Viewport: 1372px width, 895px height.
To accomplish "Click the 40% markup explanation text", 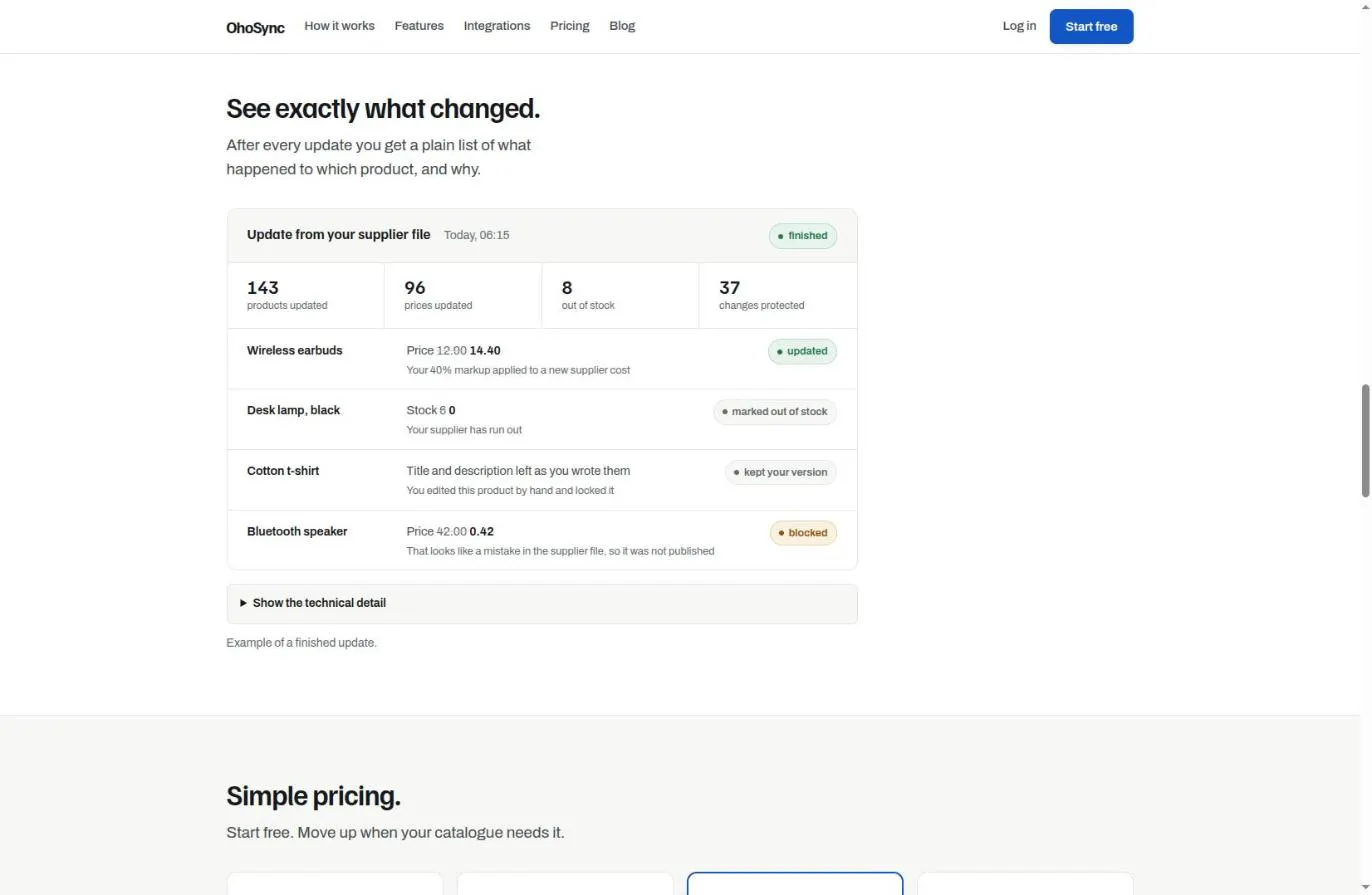I will (x=518, y=370).
